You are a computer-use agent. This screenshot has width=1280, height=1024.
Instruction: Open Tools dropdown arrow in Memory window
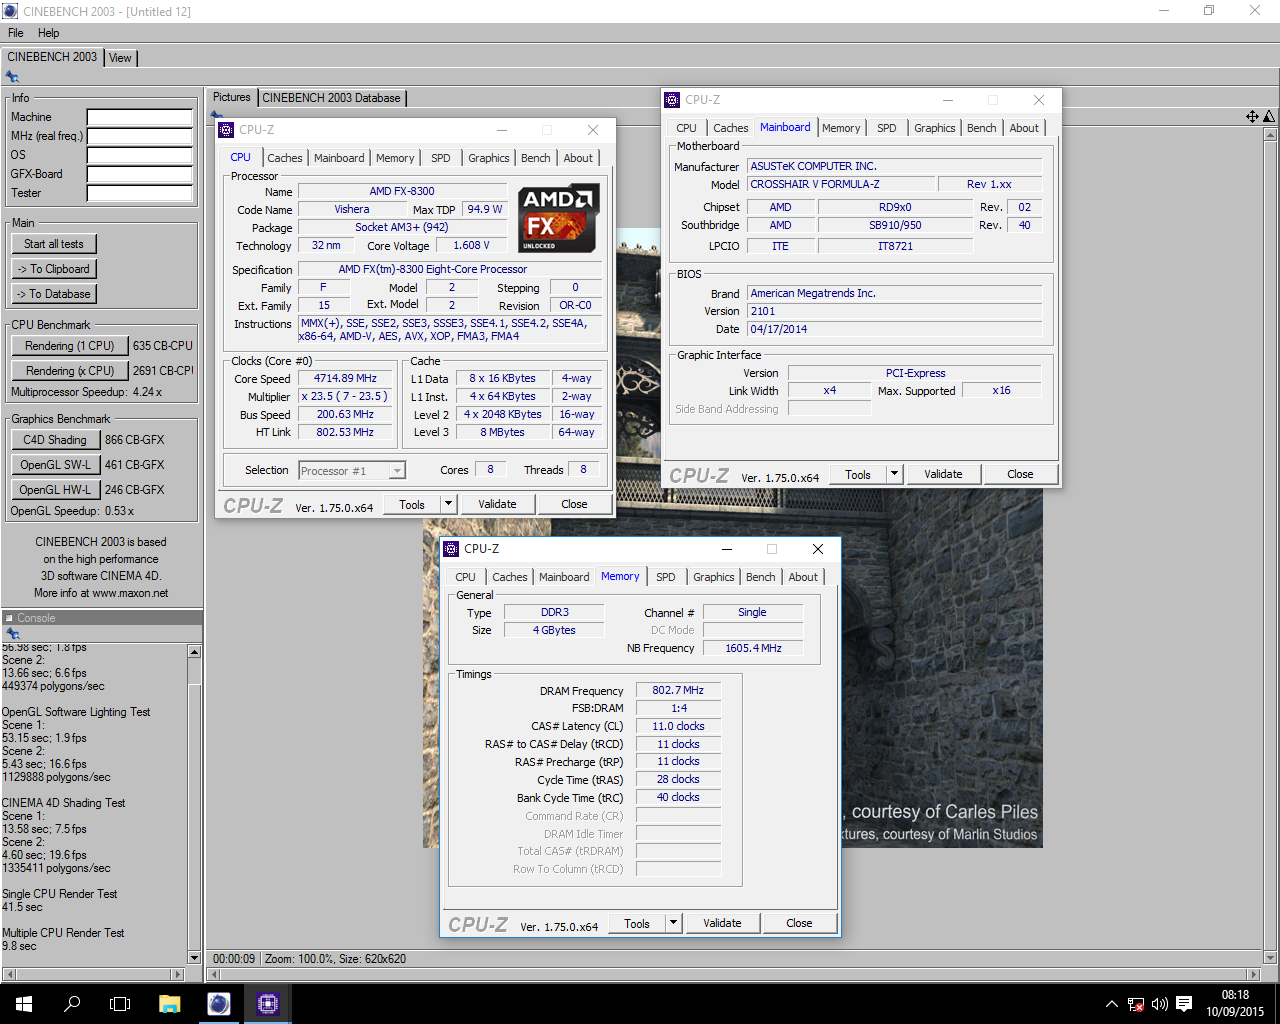tap(673, 923)
